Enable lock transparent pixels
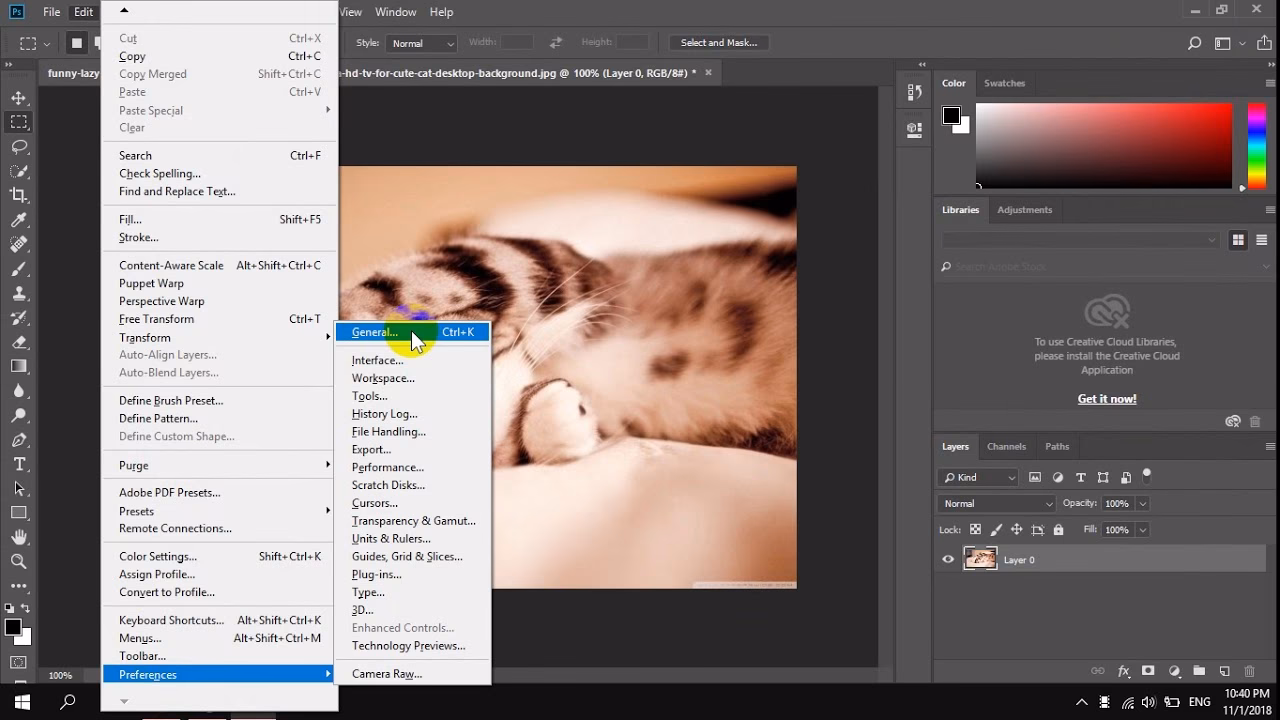The width and height of the screenshot is (1280, 720). pos(975,529)
